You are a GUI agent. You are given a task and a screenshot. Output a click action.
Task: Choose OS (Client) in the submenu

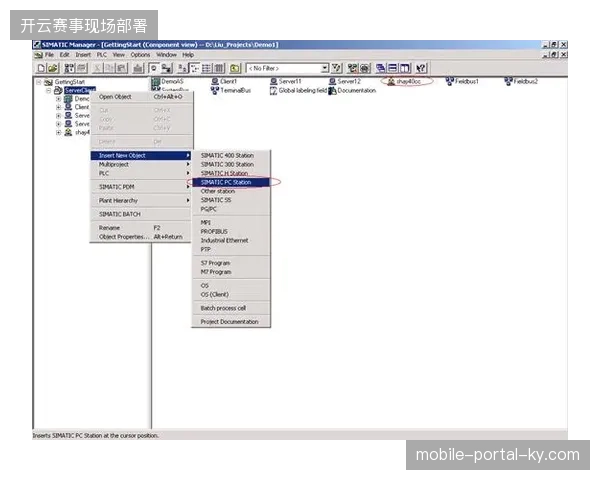231,294
